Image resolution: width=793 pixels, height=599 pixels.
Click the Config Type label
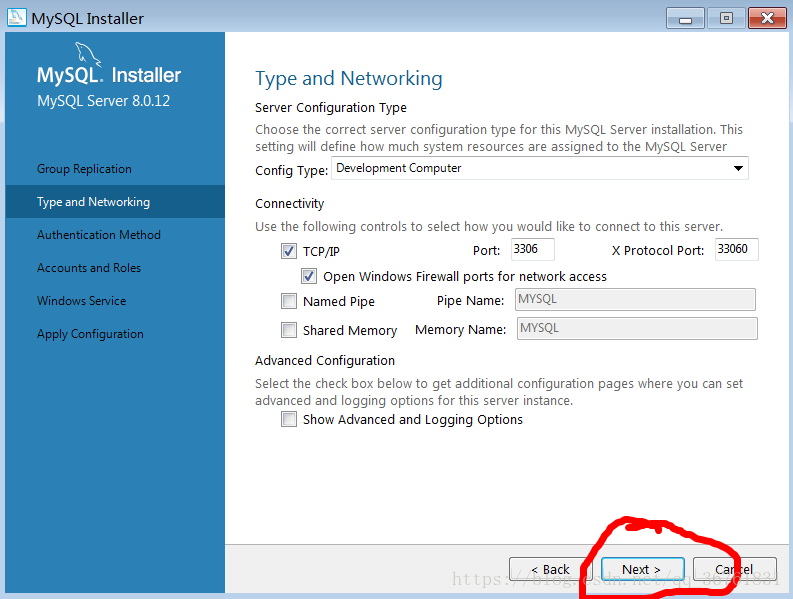(291, 170)
